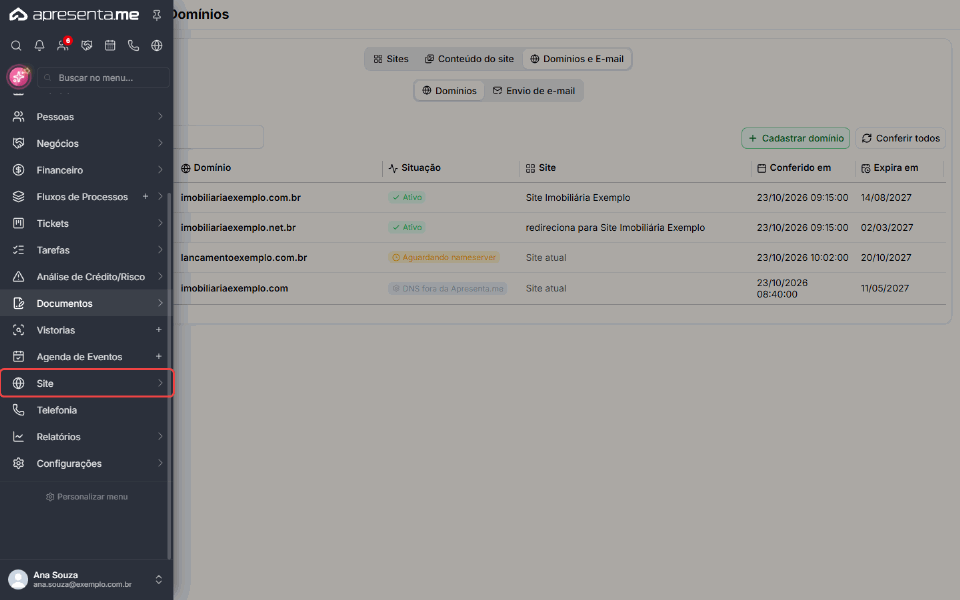Sort by Situação column header

tap(414, 168)
